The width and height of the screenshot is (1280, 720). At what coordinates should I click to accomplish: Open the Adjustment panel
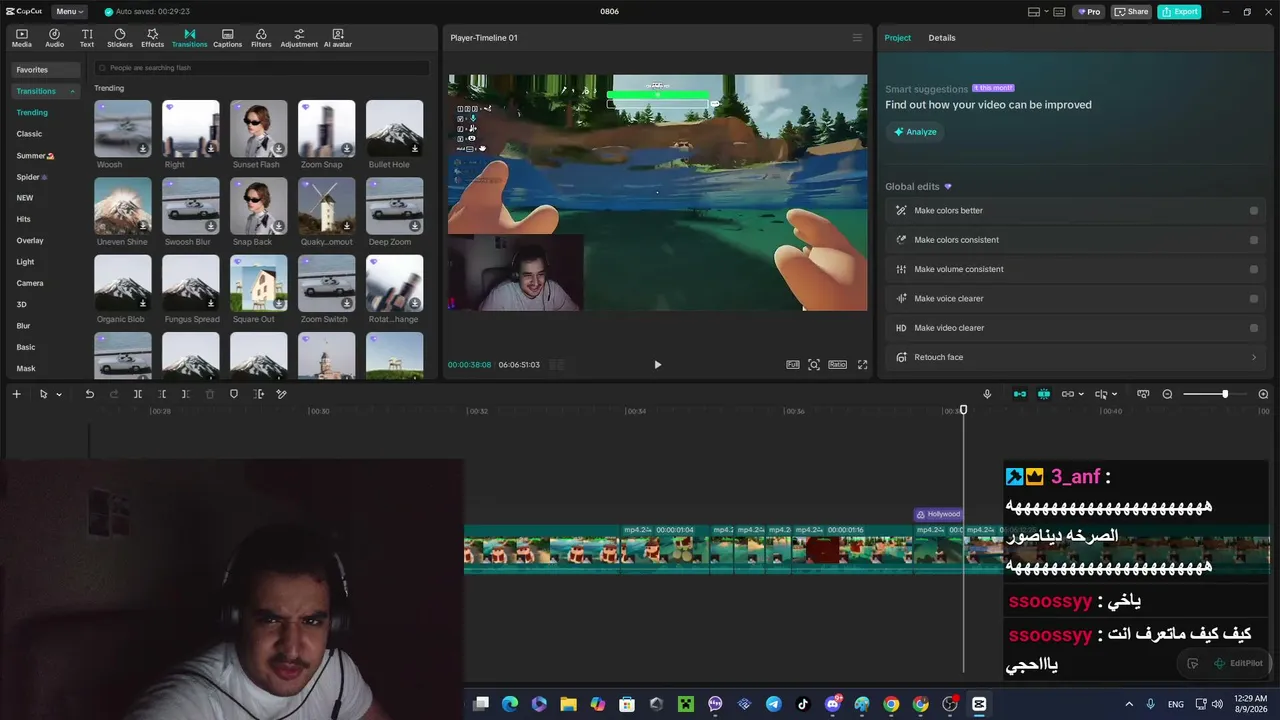pos(299,38)
